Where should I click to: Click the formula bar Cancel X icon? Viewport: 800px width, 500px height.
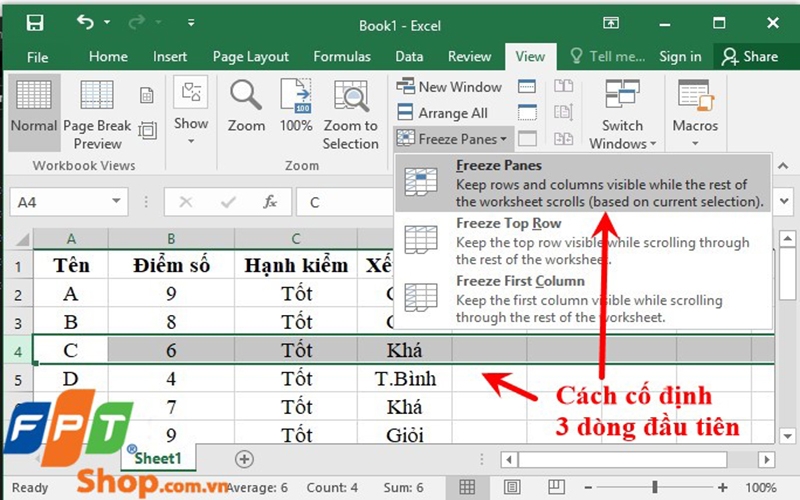186,202
